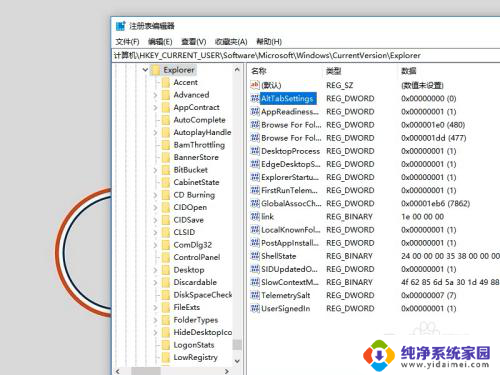Click the ShellState binary value icon
The width and height of the screenshot is (500, 375).
255,256
